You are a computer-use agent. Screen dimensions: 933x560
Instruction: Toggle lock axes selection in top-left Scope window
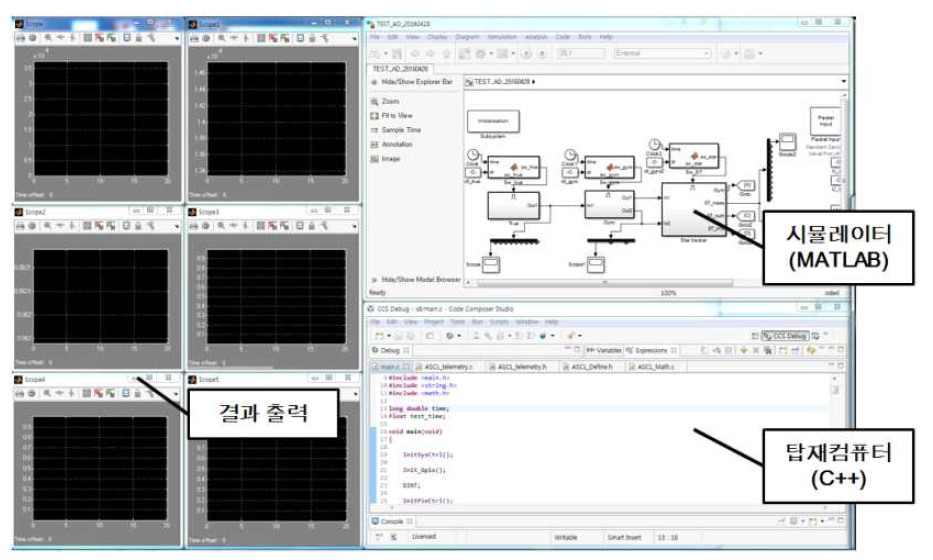pos(138,37)
